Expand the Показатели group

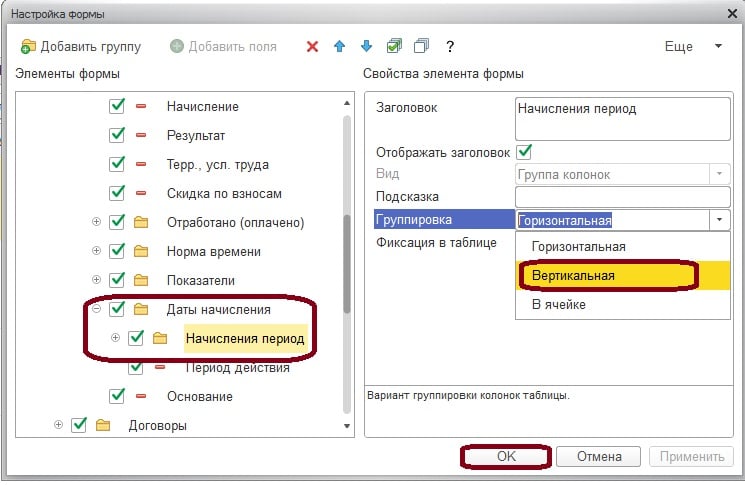point(96,280)
